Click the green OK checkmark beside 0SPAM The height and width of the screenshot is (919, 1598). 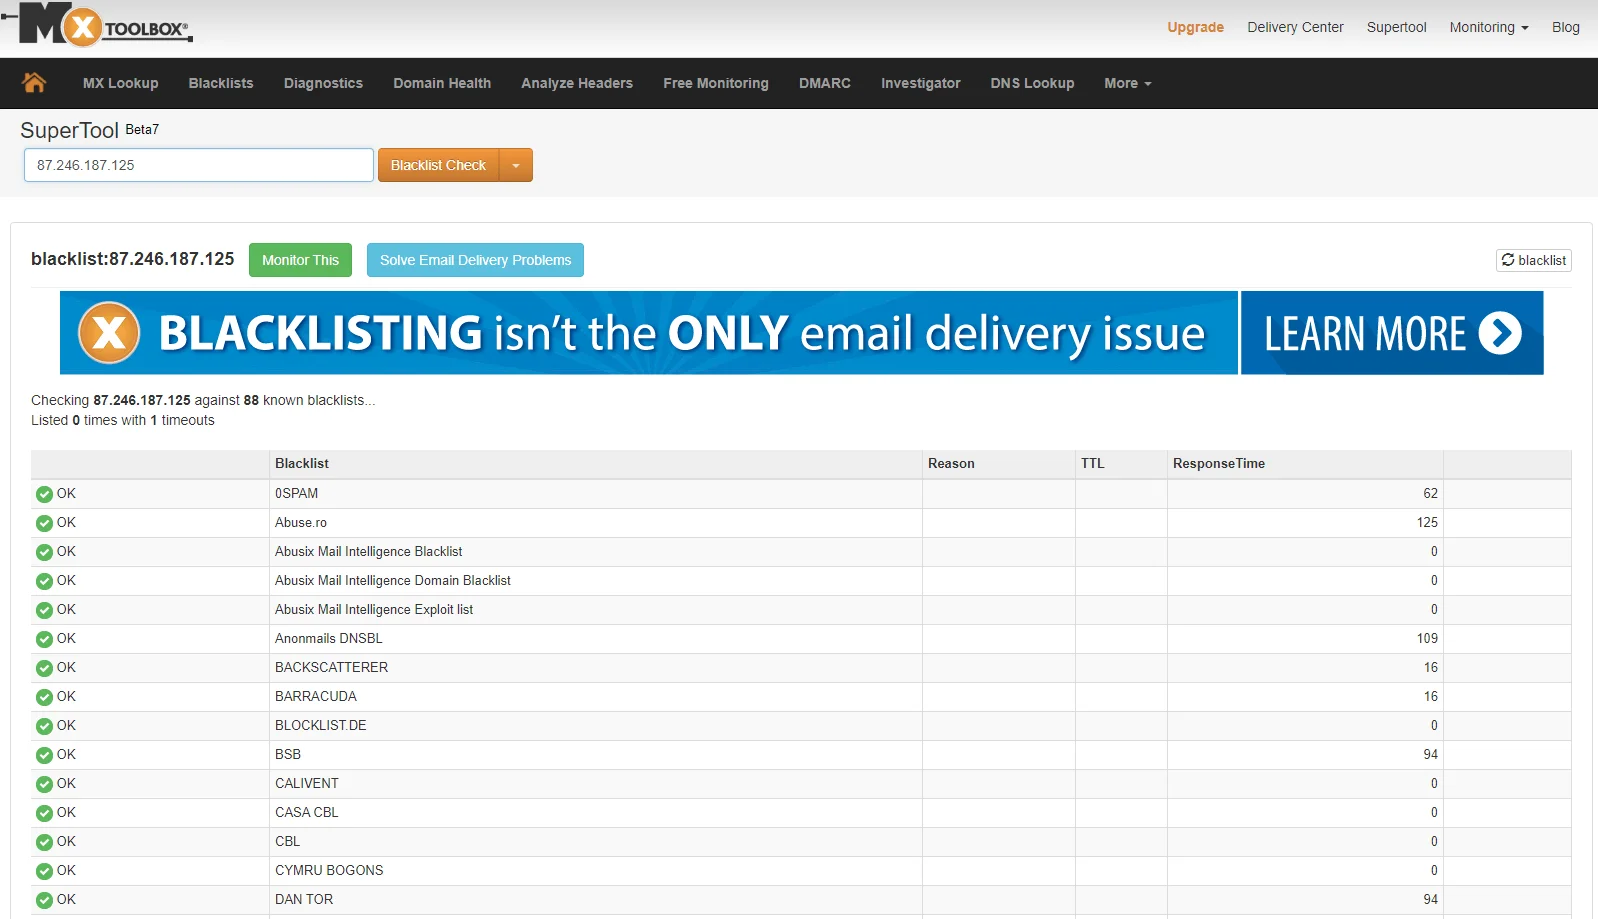coord(44,494)
